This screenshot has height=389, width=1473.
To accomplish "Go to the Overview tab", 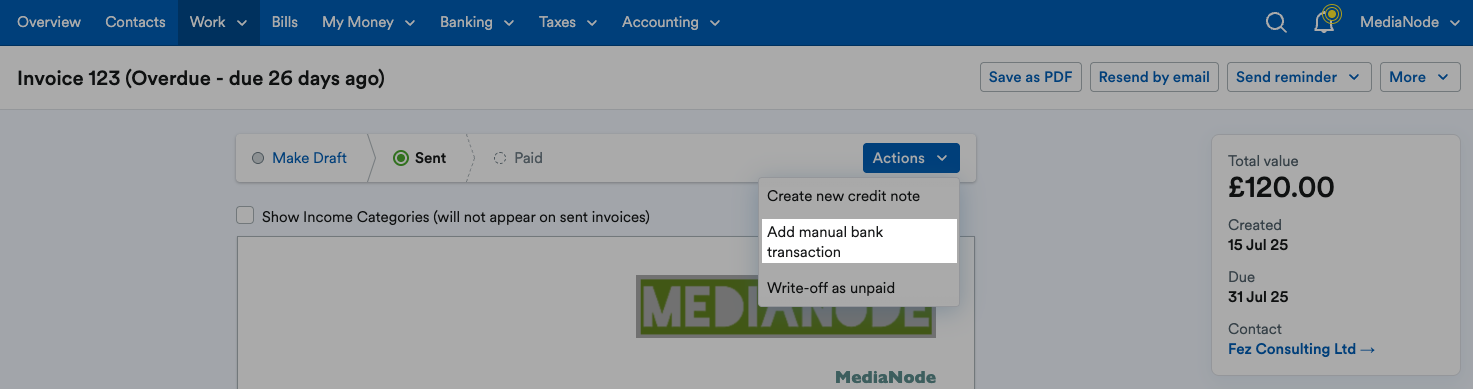I will (x=49, y=22).
